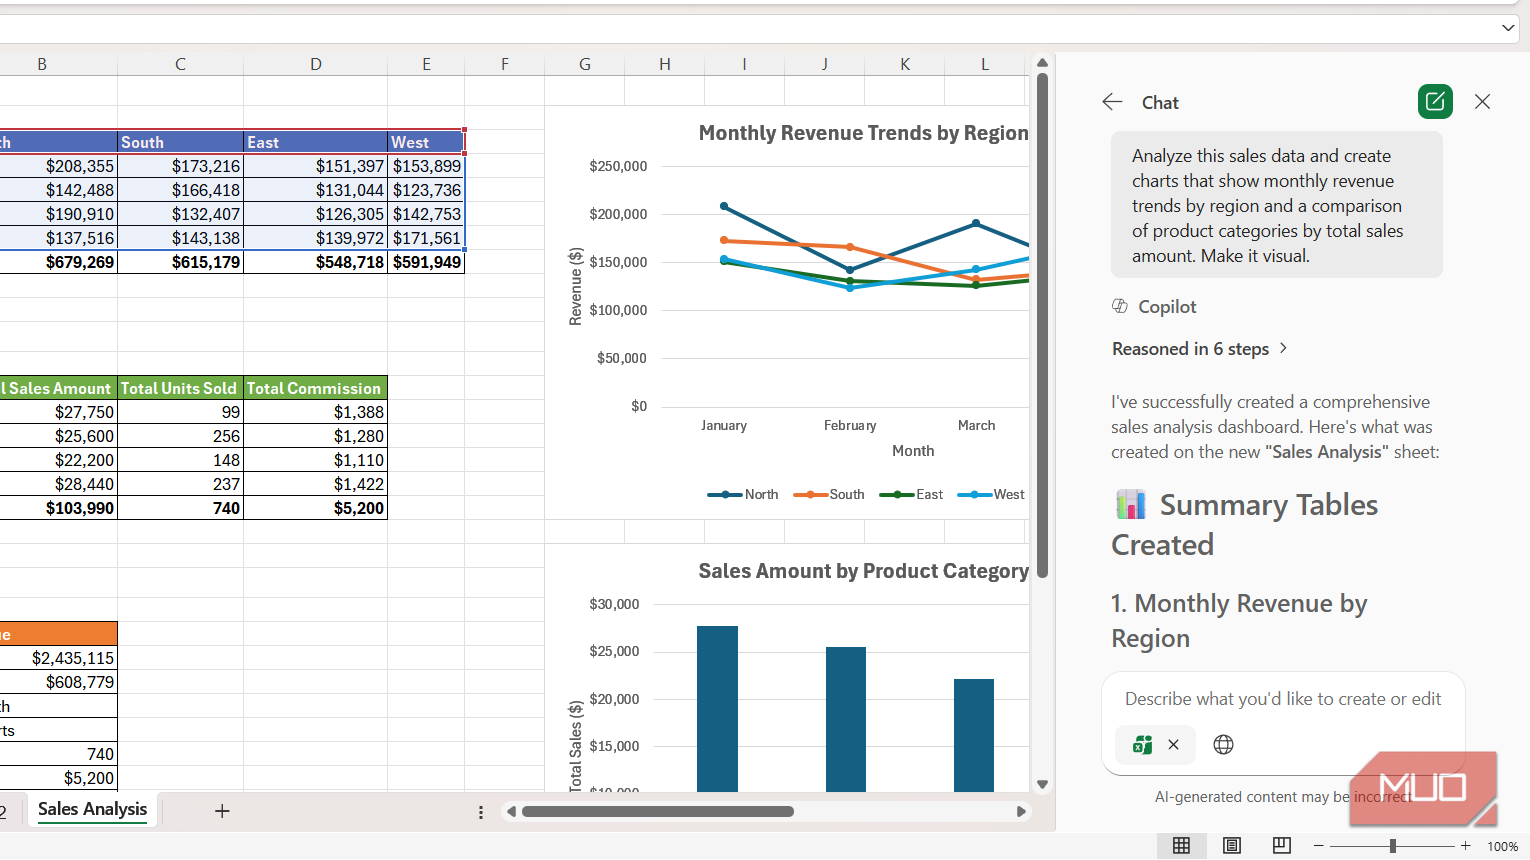Toggle the web search globe icon
Screen dimensions: 1530x860
[x=1223, y=745]
